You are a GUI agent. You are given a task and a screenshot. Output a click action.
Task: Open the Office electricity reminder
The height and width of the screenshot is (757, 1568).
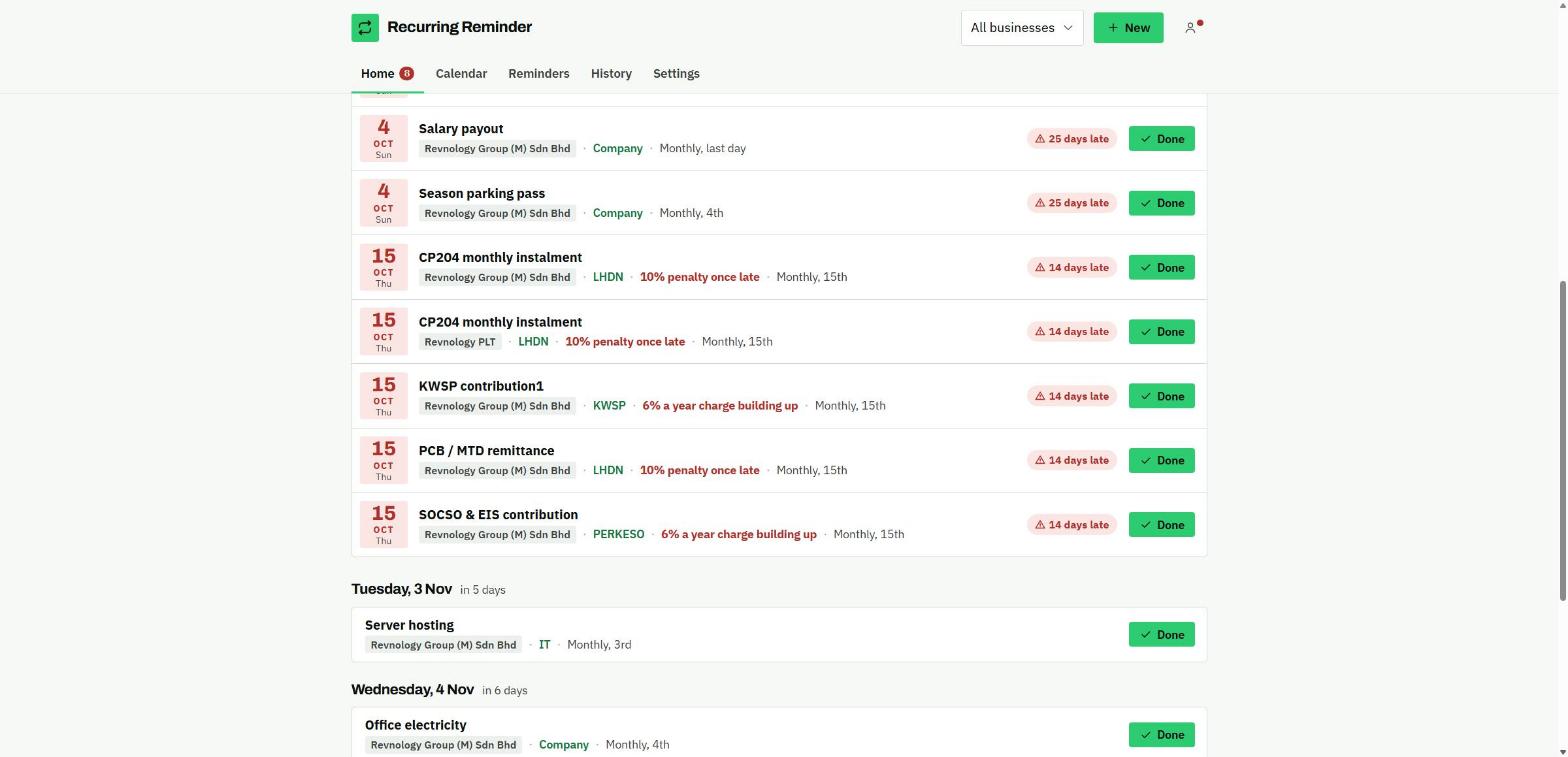click(x=416, y=725)
